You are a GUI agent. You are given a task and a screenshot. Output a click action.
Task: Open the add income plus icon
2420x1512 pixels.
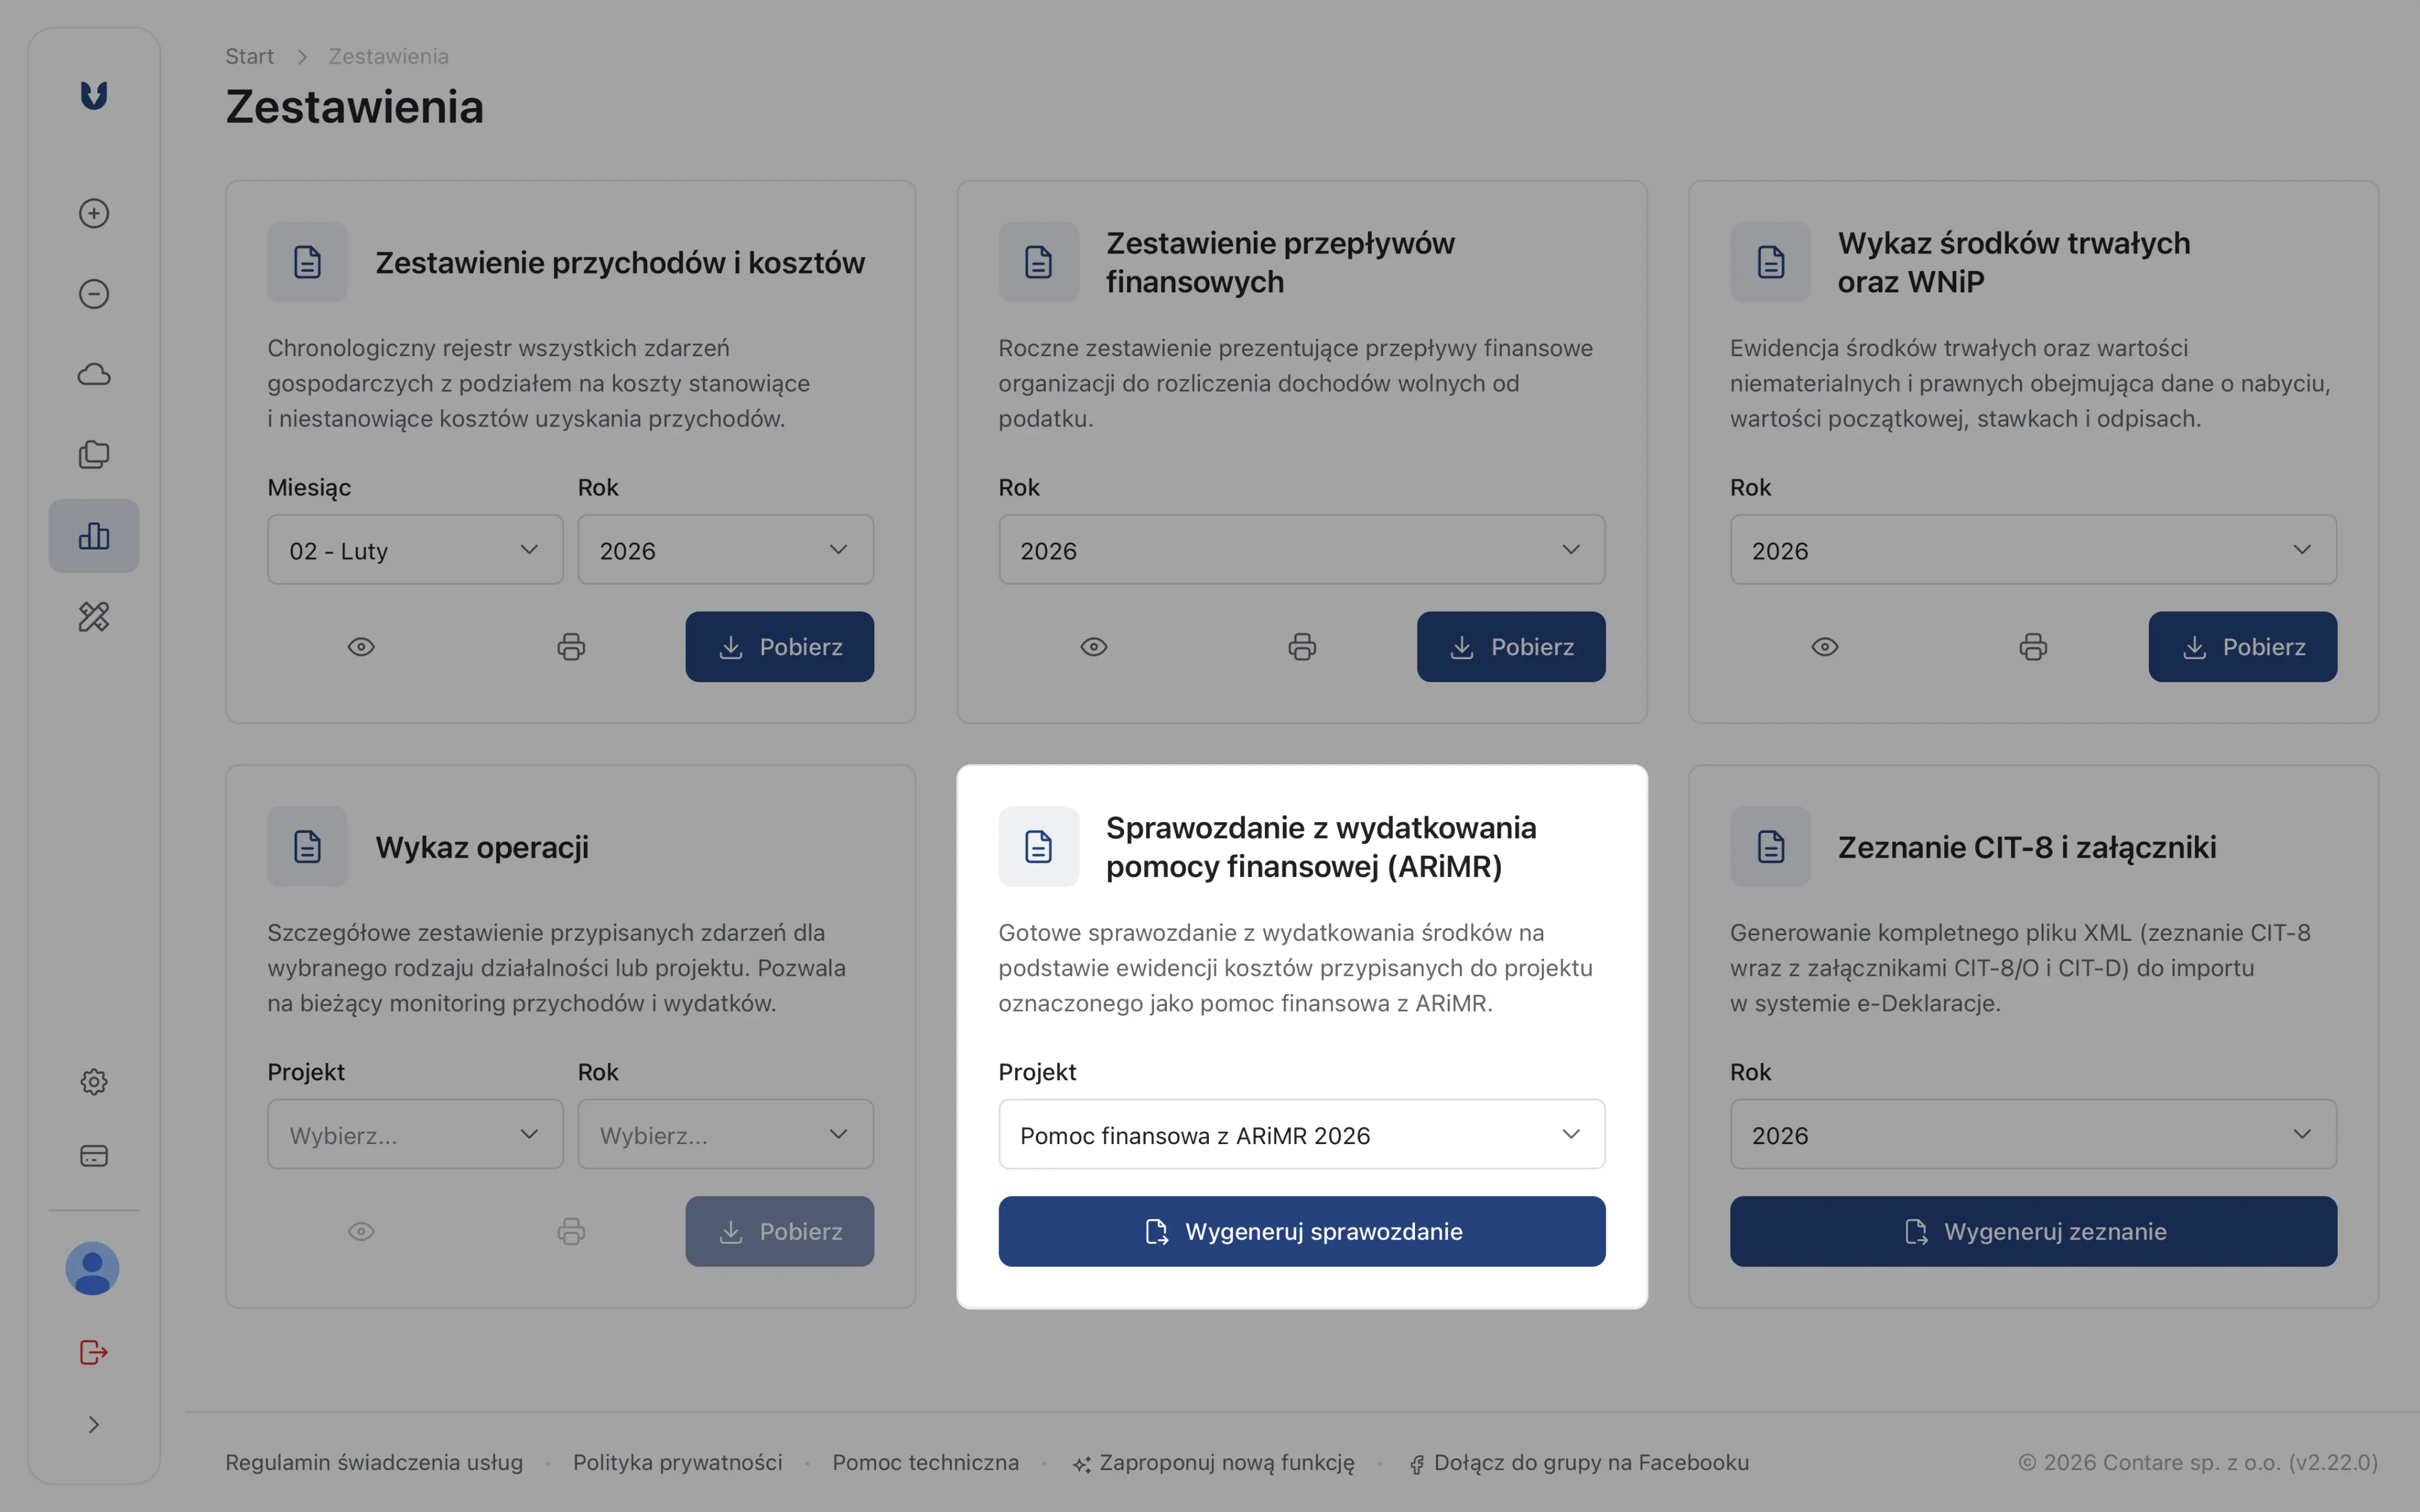93,212
